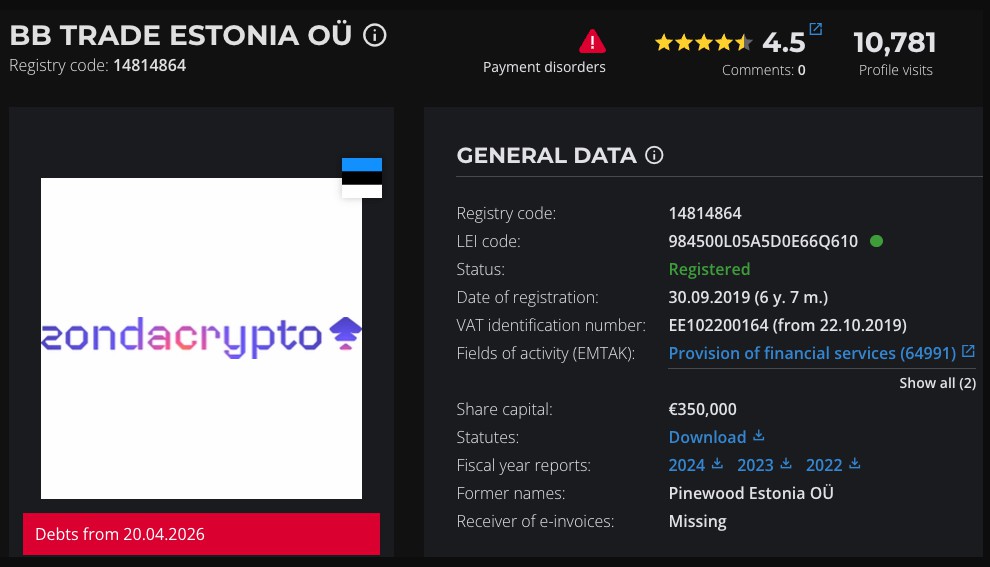Click the five-star rating display

703,43
